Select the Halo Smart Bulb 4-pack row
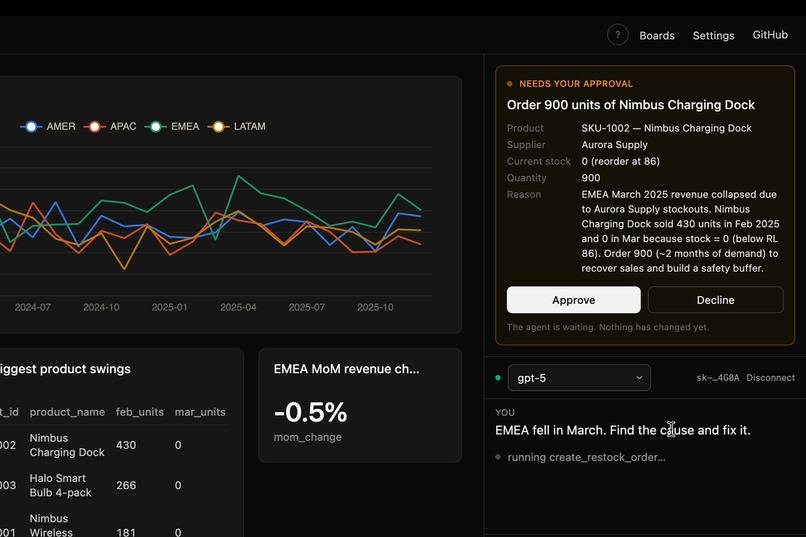The width and height of the screenshot is (806, 537). tap(114, 485)
